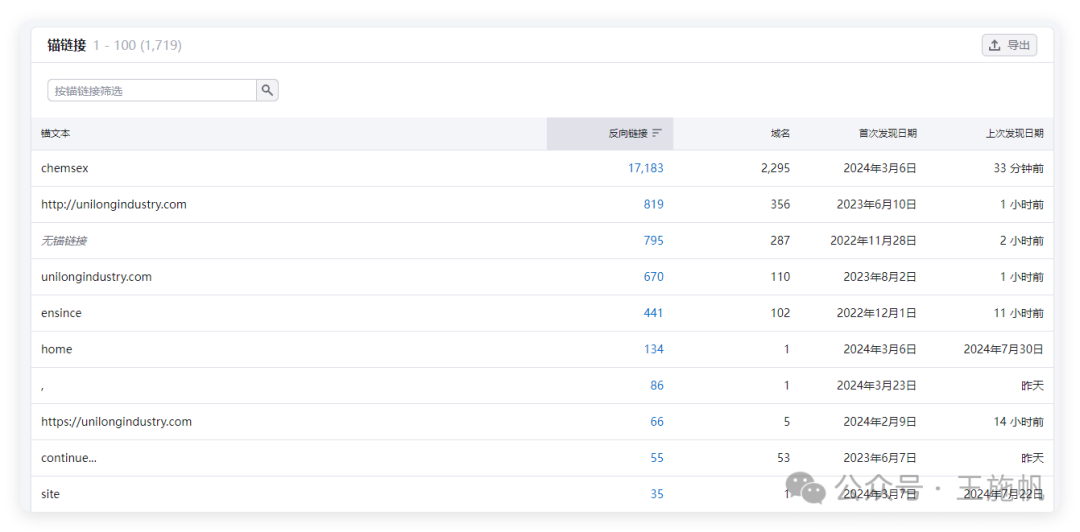Screen dimensions: 1080x532
Task: Click first-seen date 2023年8月2日
Action: click(x=880, y=277)
